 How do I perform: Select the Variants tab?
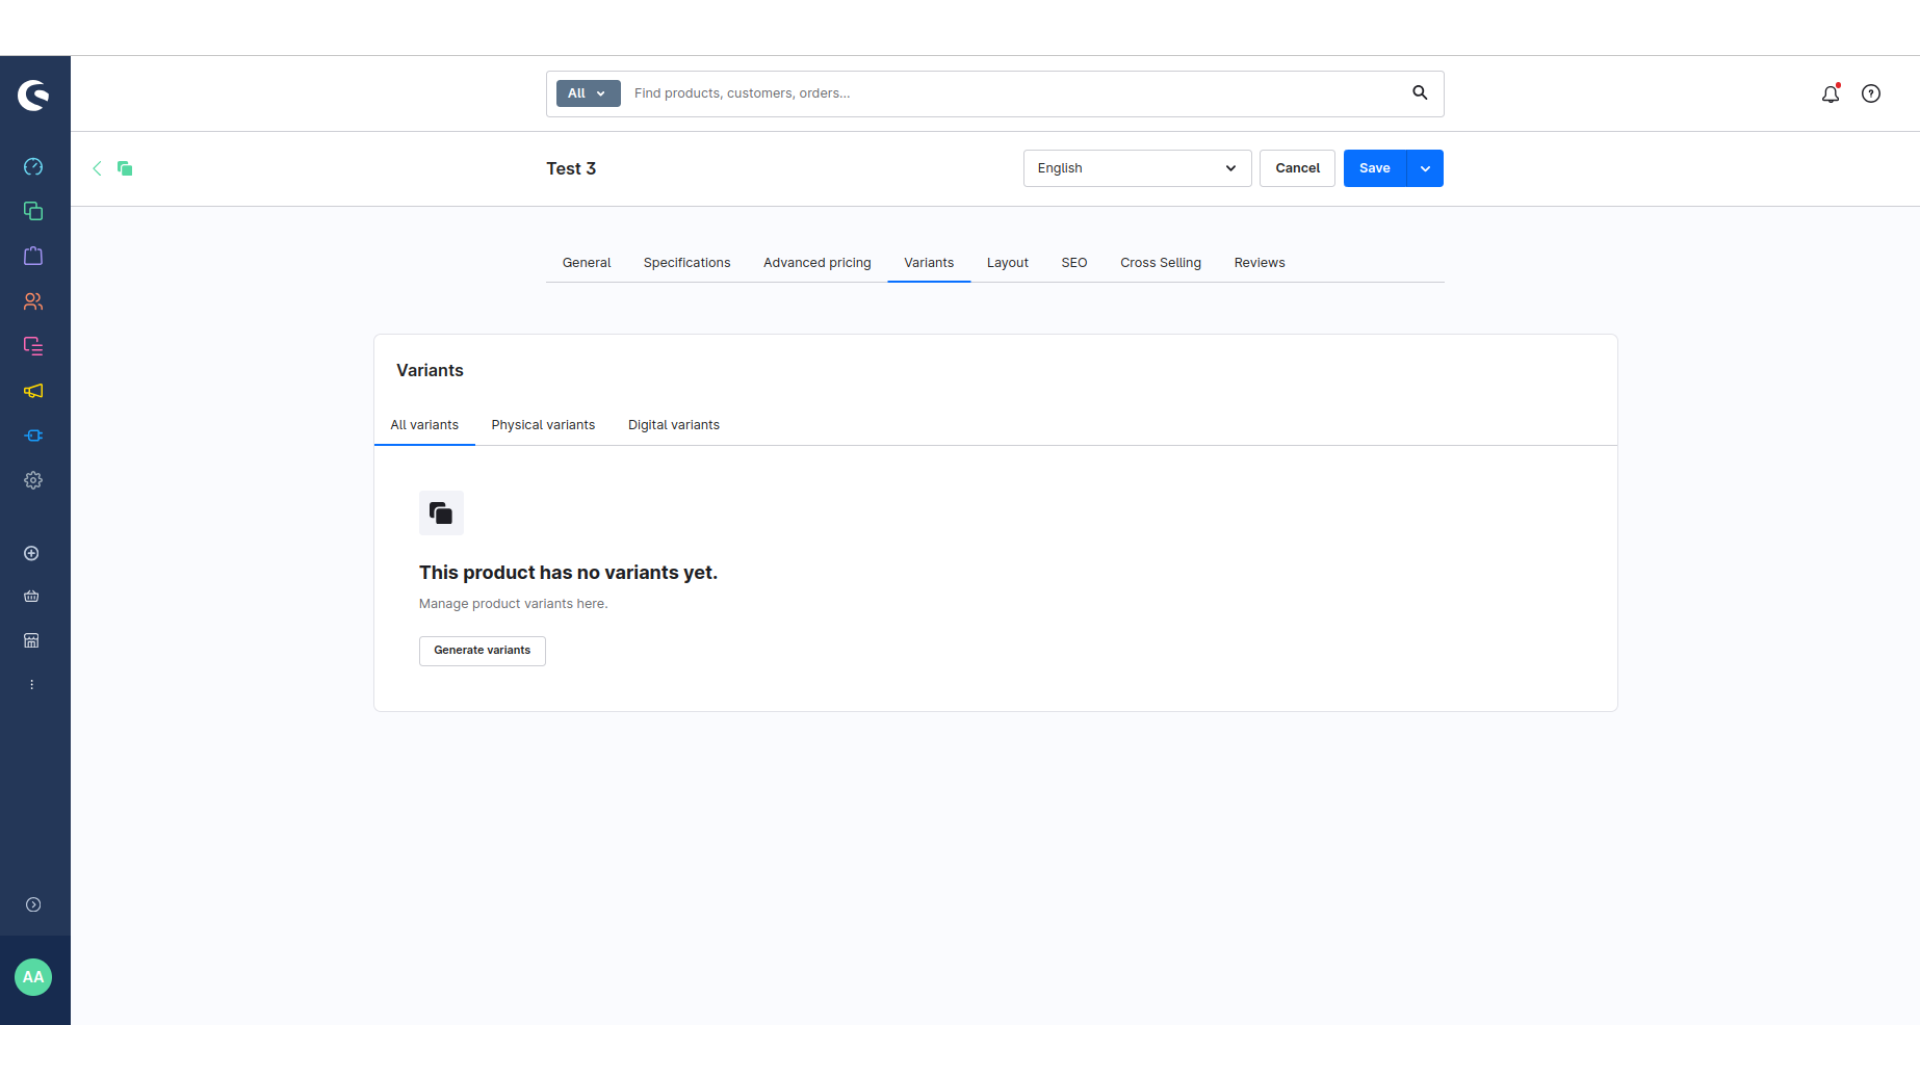pyautogui.click(x=929, y=263)
